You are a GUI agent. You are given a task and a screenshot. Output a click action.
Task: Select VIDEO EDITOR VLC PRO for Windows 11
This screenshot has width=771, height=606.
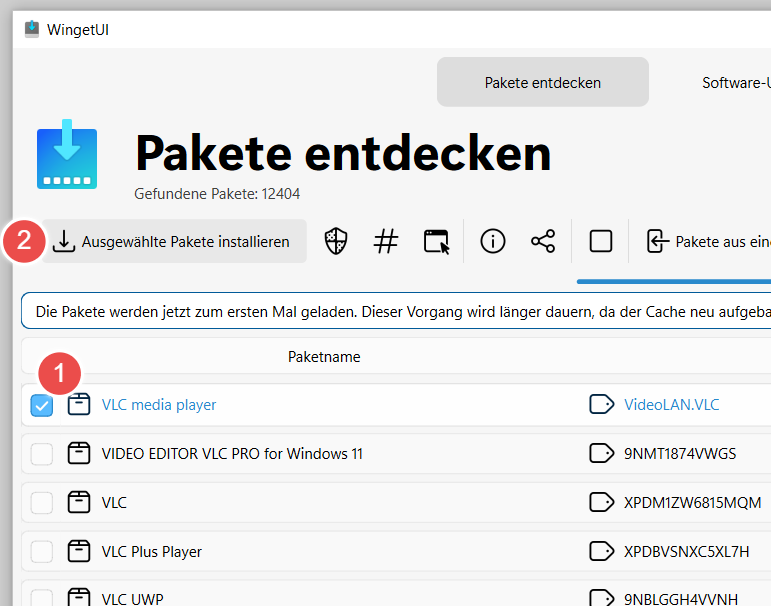tap(232, 454)
